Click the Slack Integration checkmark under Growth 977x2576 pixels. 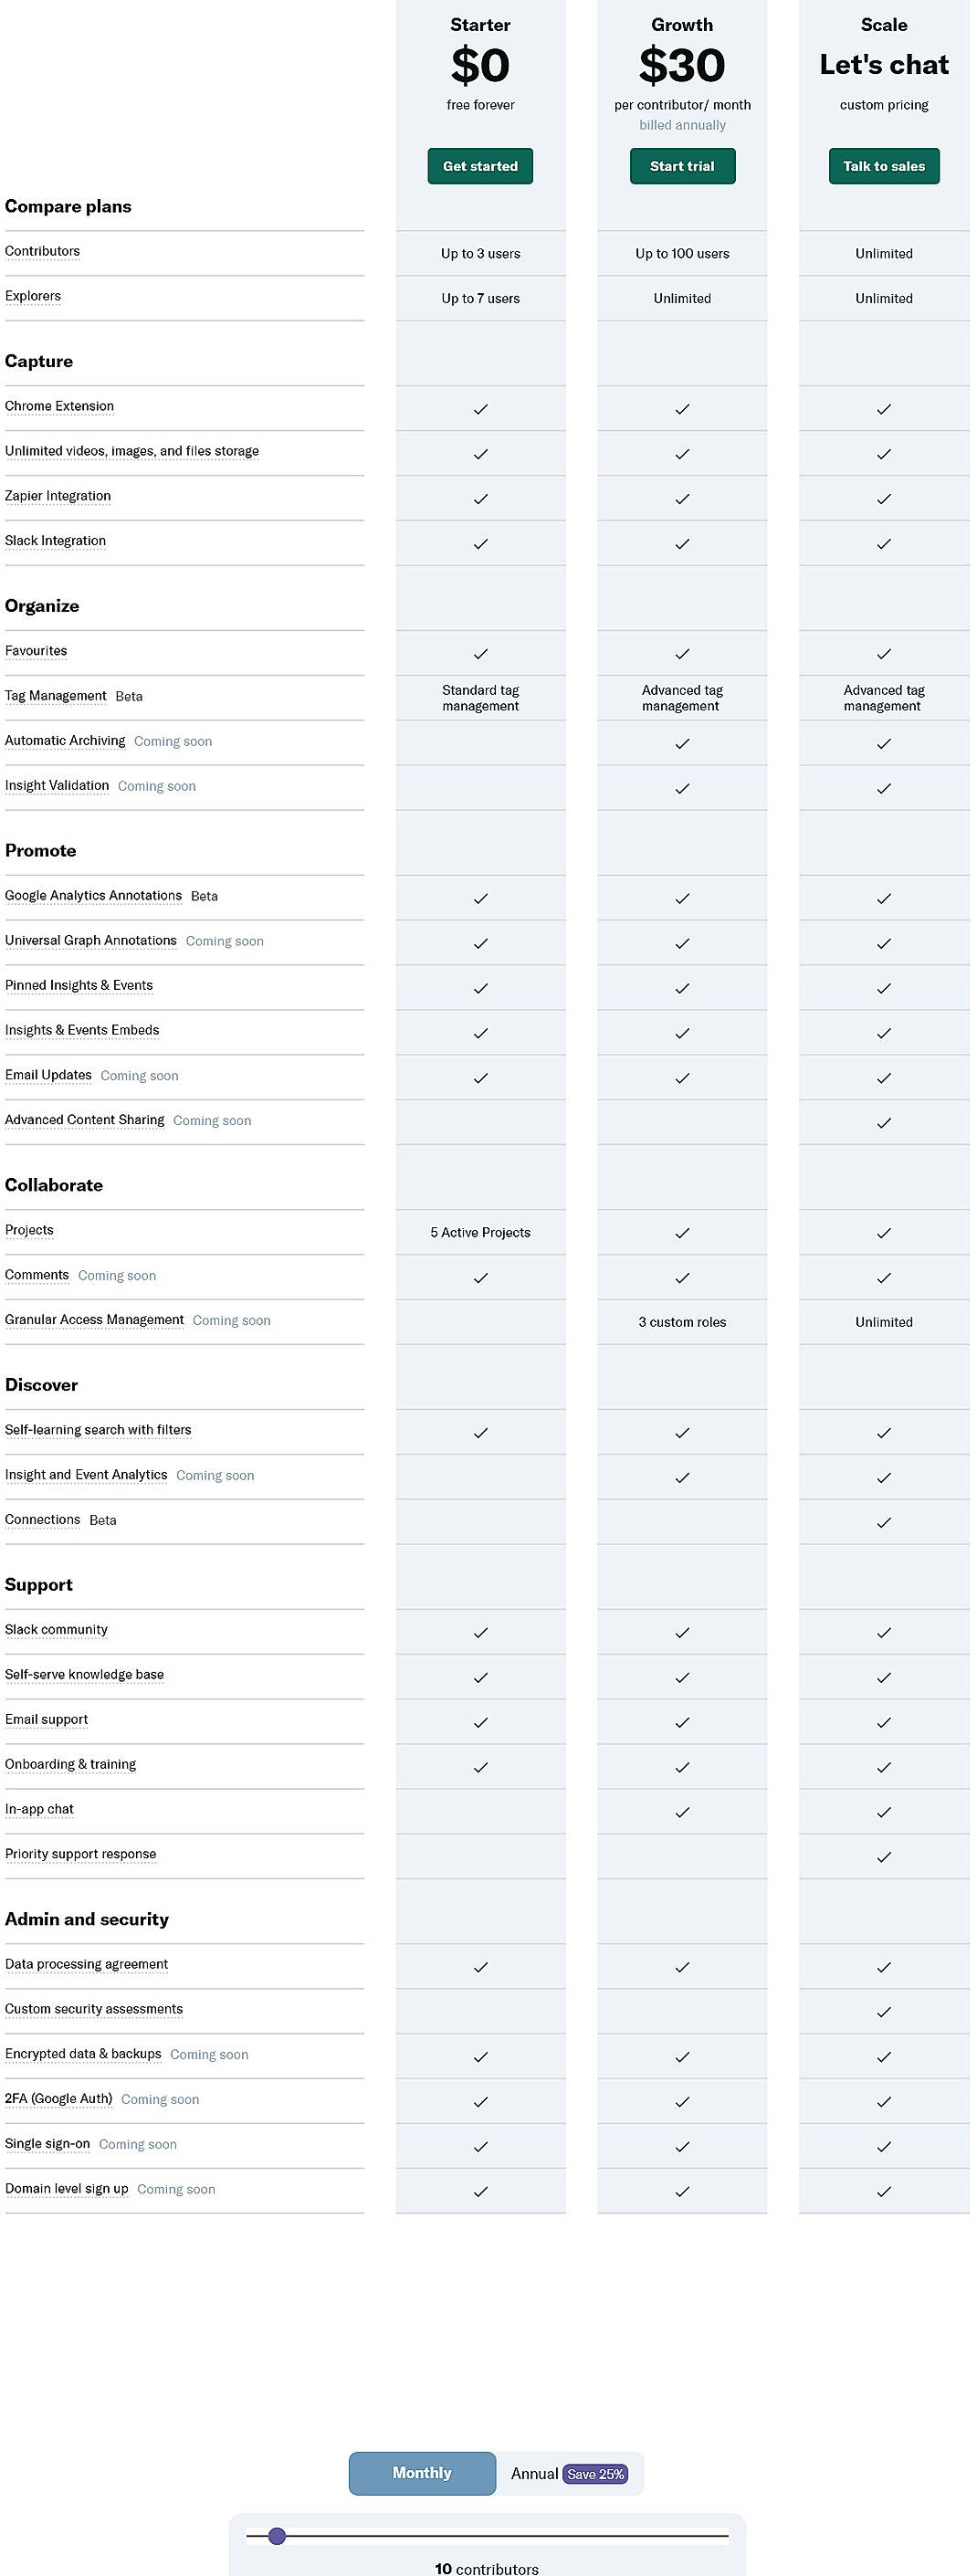pyautogui.click(x=682, y=543)
